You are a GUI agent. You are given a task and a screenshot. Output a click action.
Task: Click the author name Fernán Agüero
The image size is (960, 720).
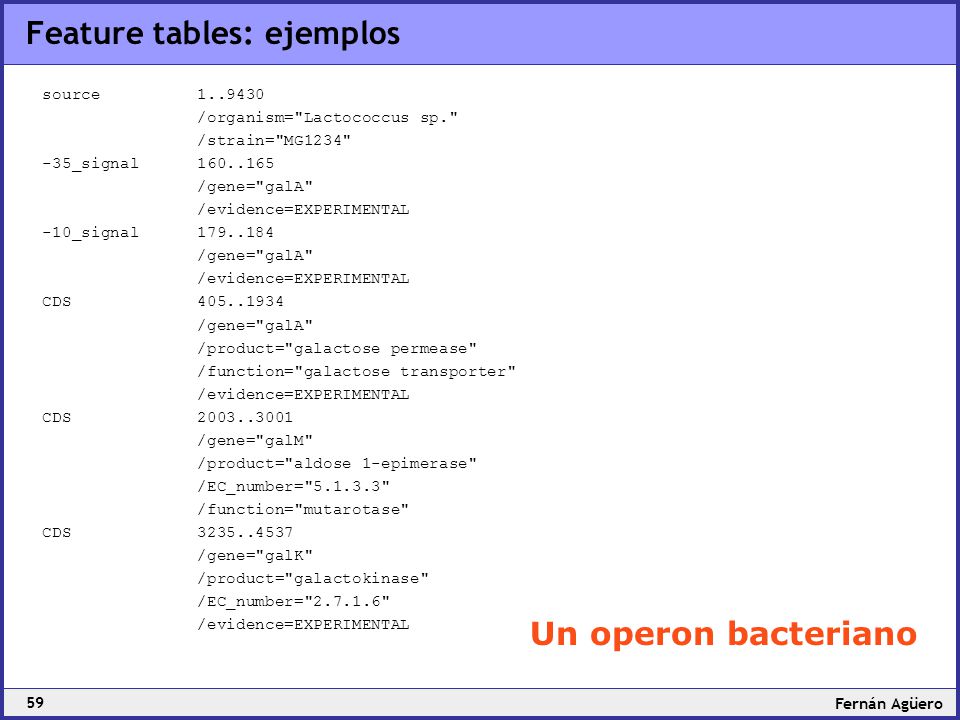click(888, 703)
